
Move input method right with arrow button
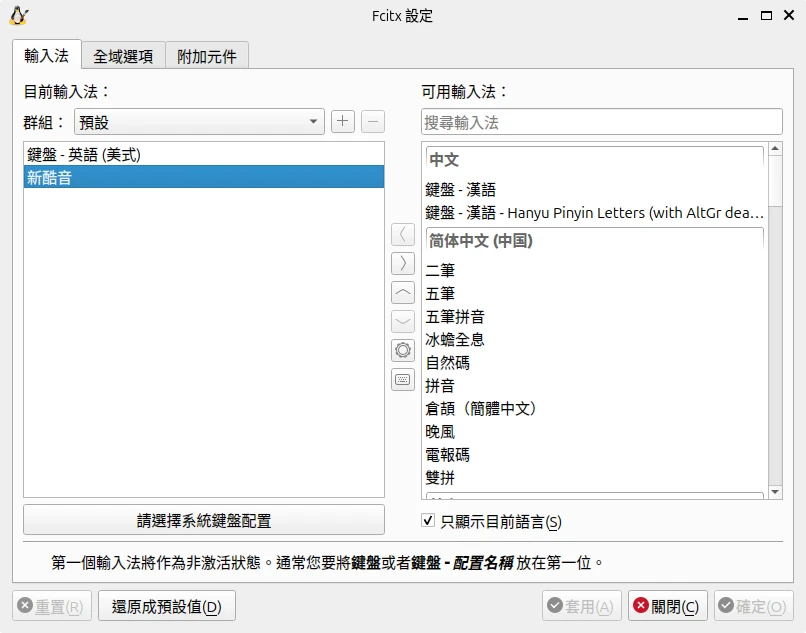point(403,263)
